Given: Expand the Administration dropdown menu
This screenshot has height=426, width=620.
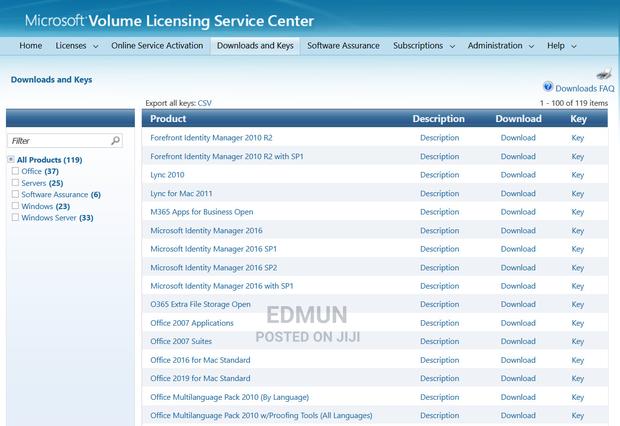Looking at the screenshot, I should (531, 46).
